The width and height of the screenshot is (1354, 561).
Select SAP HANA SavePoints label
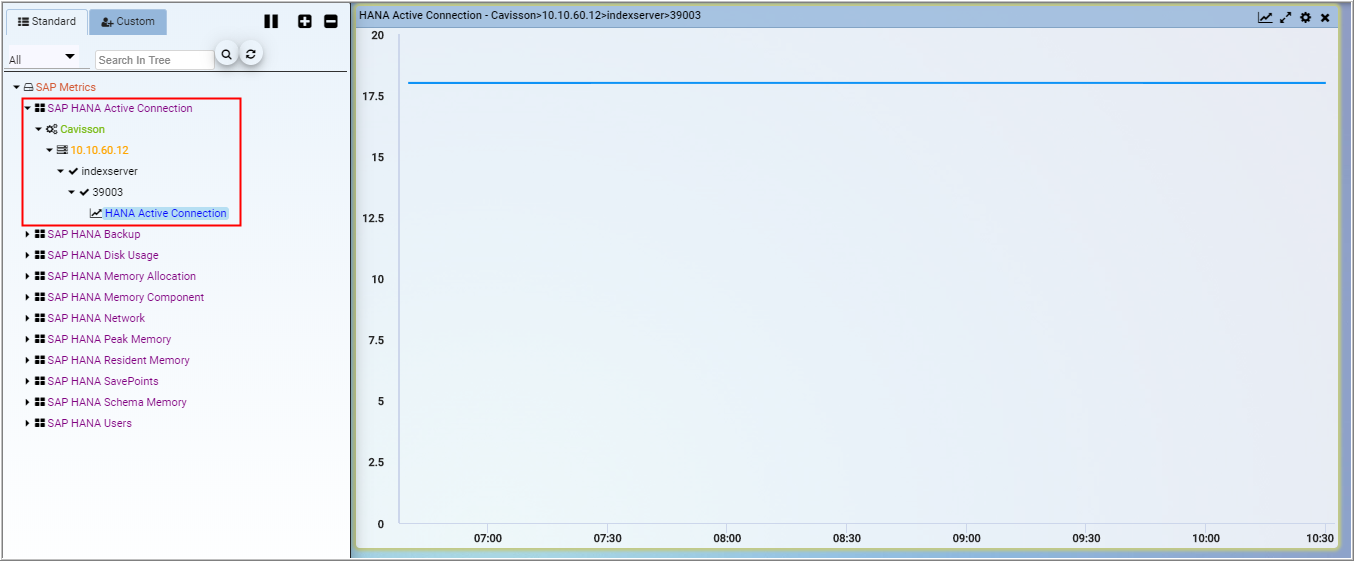coord(103,381)
